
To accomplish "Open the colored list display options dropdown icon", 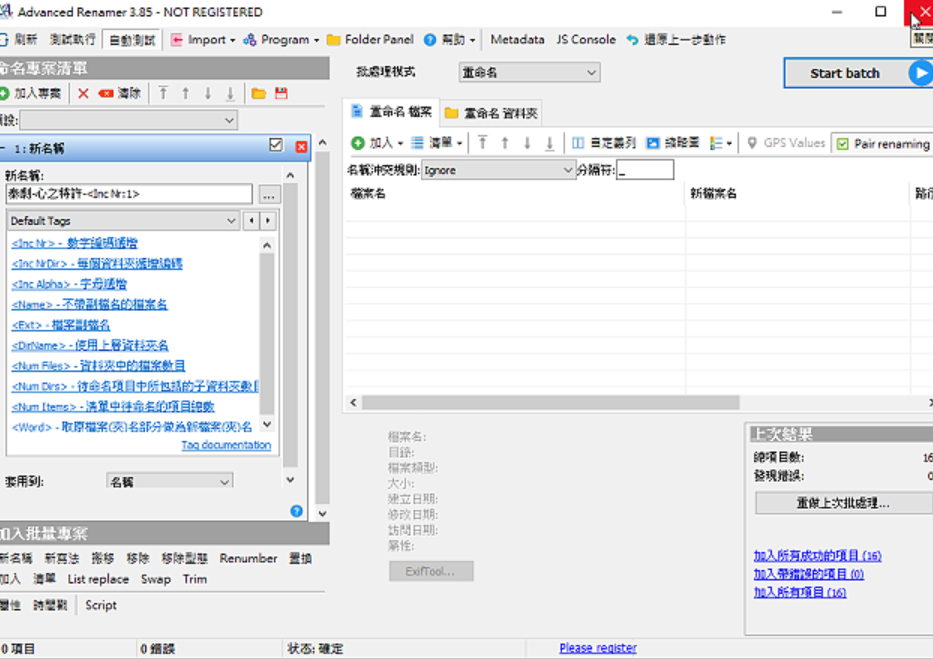I will [721, 143].
